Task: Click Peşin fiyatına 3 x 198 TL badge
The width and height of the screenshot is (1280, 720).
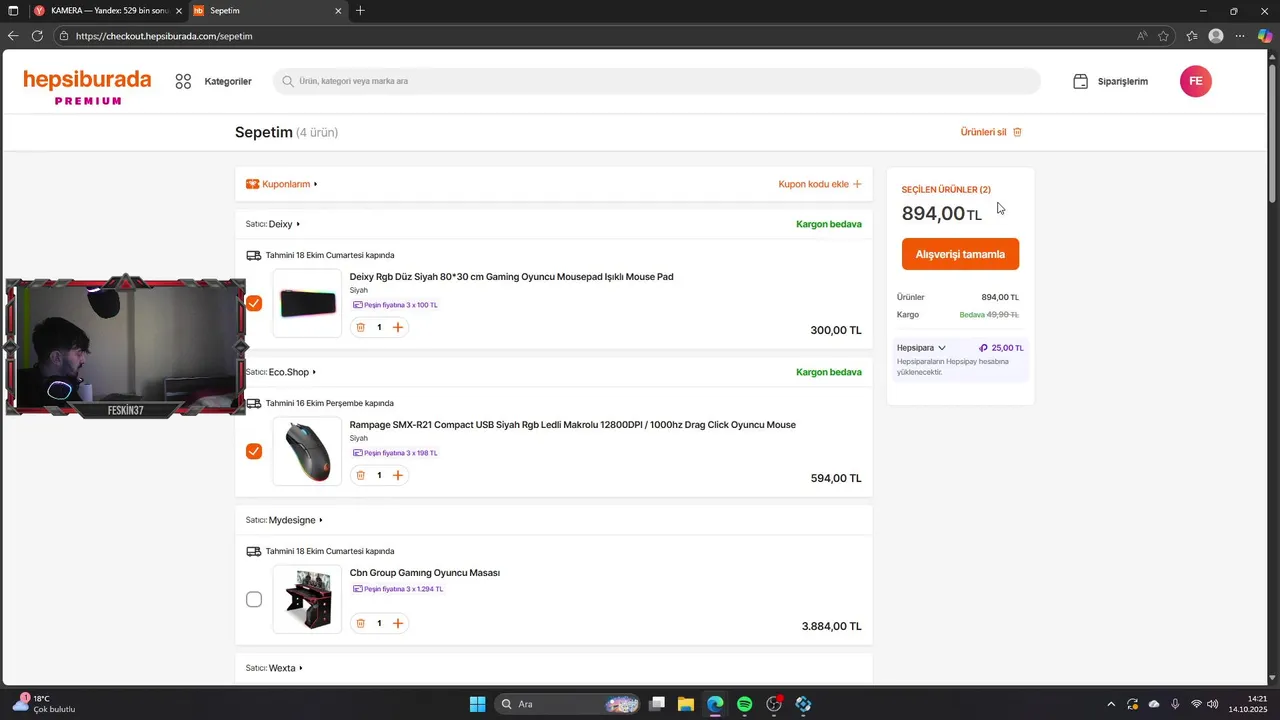Action: (395, 453)
